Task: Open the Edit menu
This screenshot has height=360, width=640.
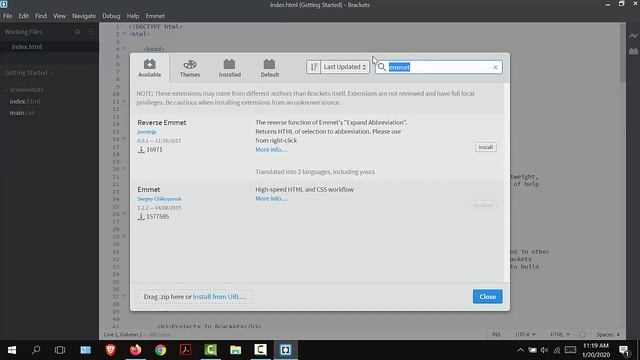Action: coord(24,16)
